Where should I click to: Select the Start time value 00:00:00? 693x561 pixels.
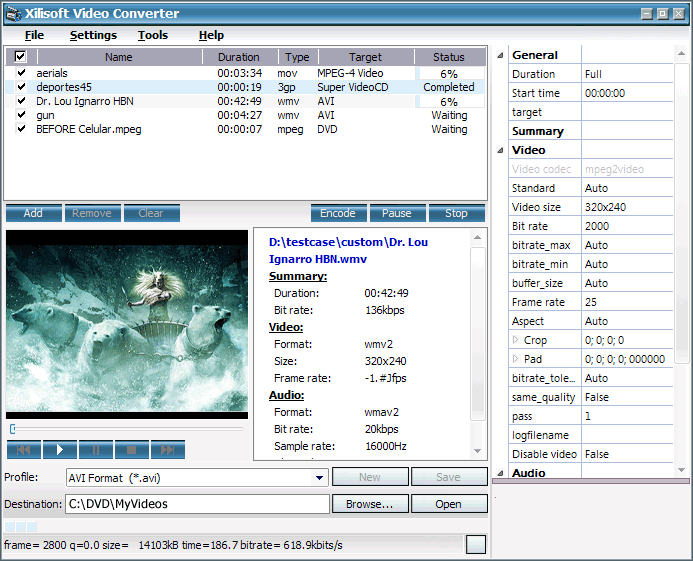(x=605, y=93)
